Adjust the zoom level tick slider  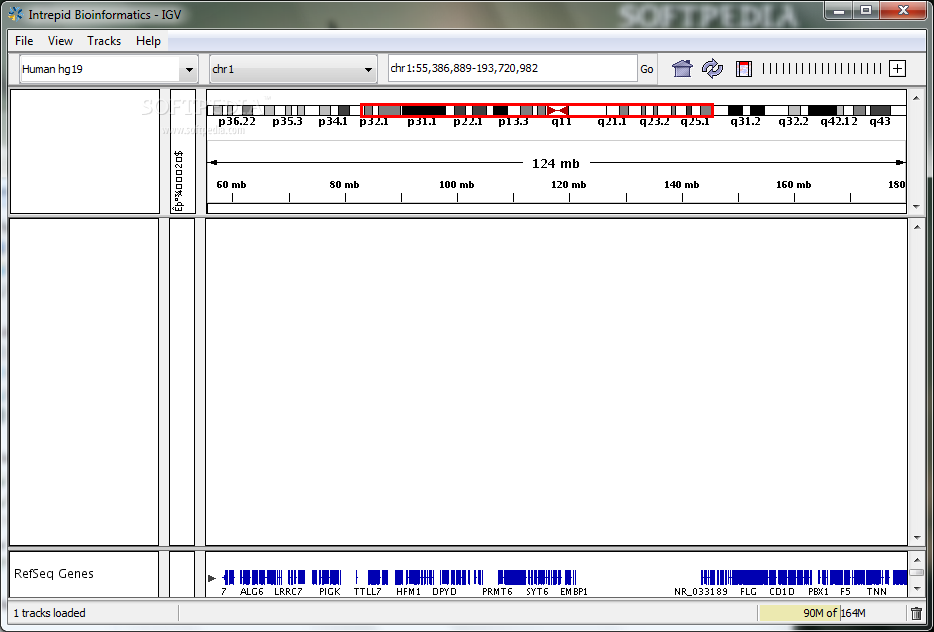(823, 69)
